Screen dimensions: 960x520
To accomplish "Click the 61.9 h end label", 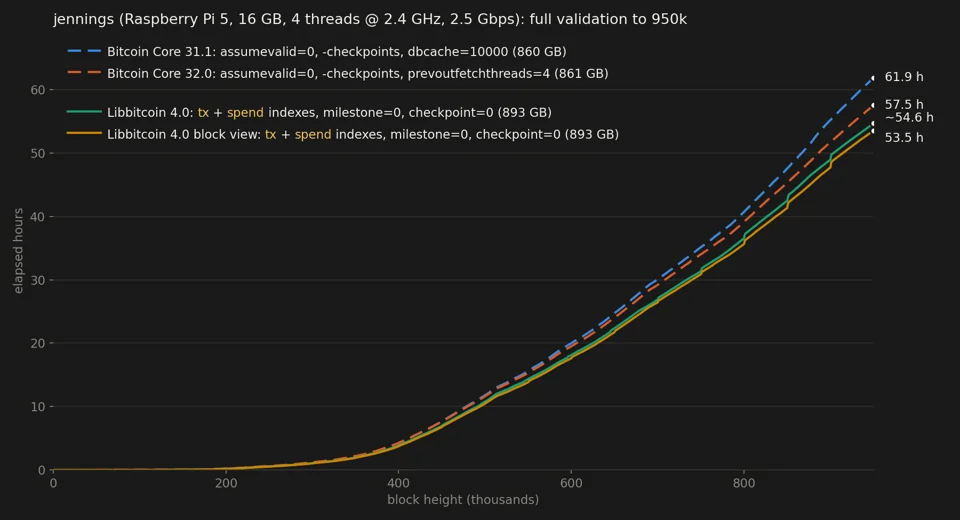I will [904, 77].
